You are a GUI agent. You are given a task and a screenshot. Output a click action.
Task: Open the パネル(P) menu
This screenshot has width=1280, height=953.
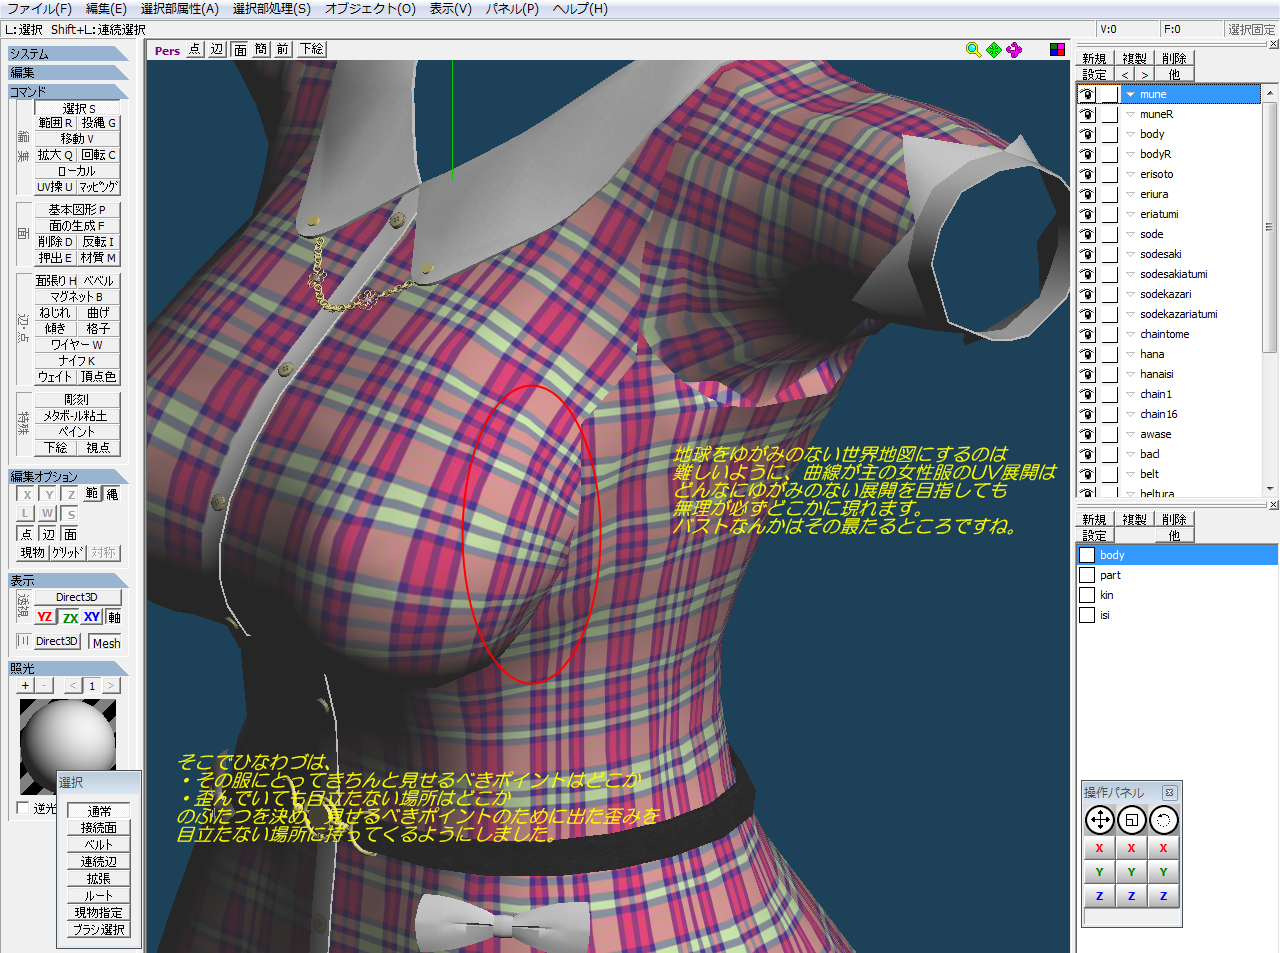click(512, 9)
